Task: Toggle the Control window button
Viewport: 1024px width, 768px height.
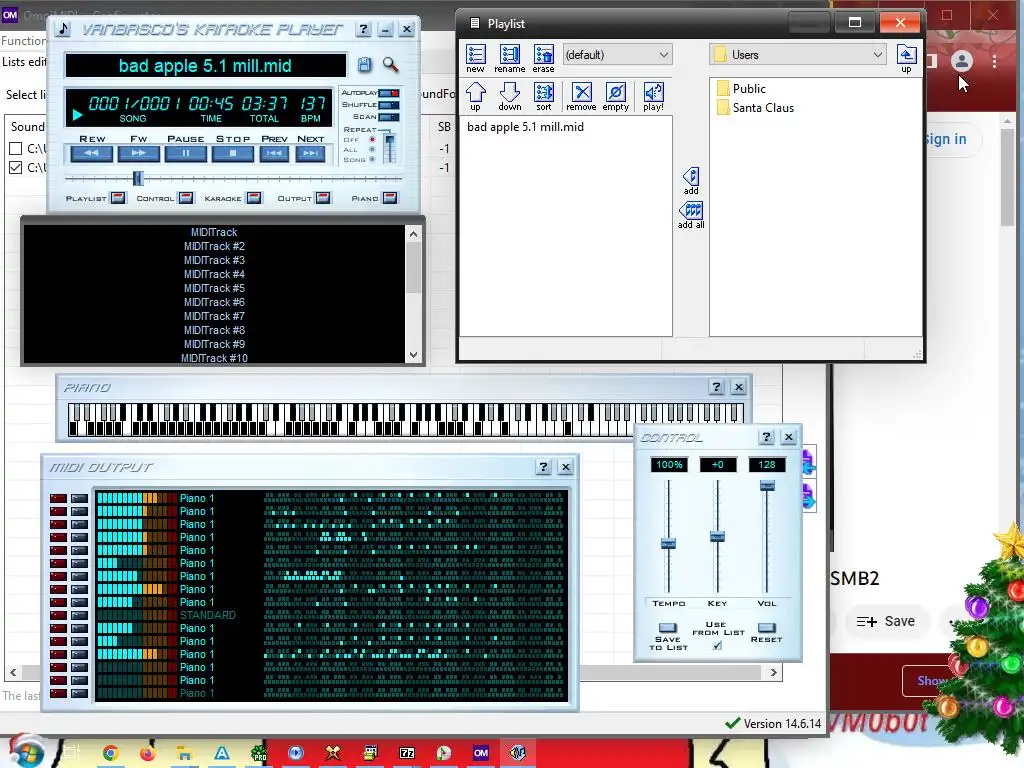Action: (186, 198)
